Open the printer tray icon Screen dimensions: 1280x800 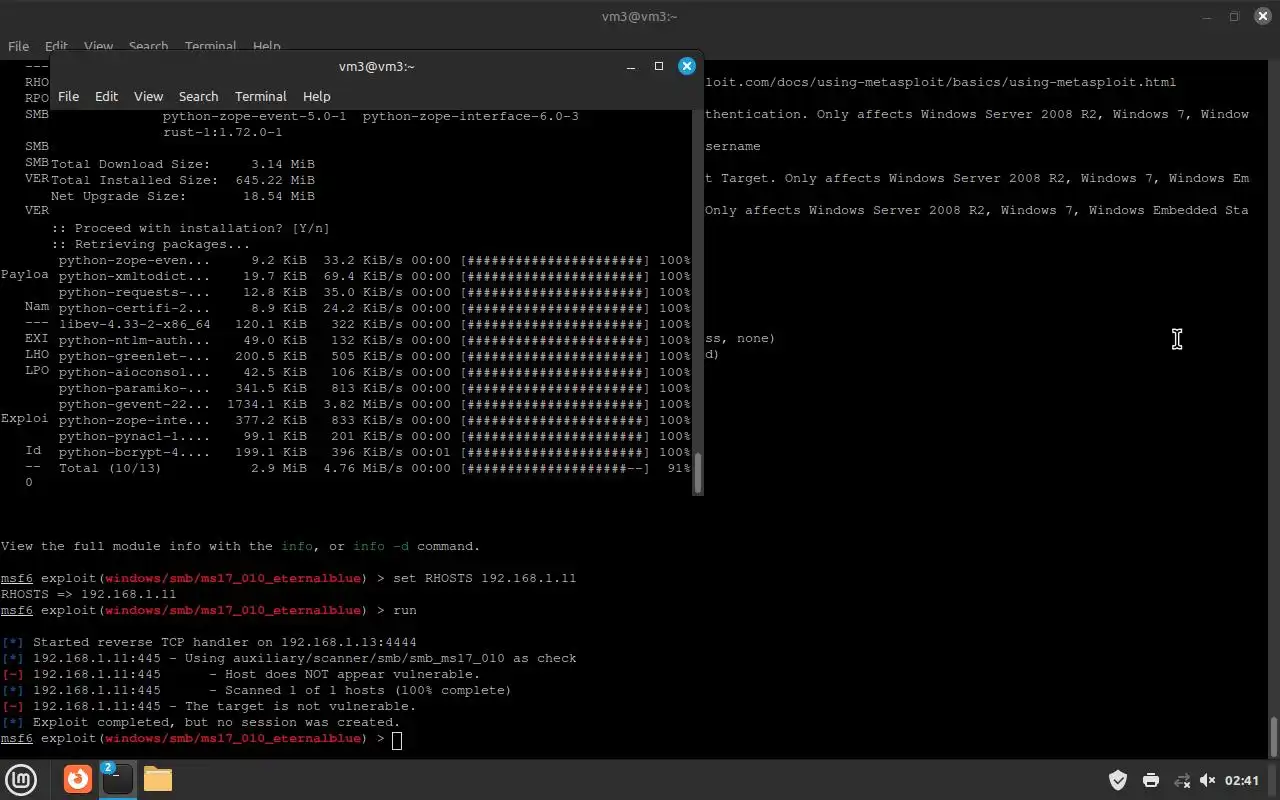click(1150, 780)
